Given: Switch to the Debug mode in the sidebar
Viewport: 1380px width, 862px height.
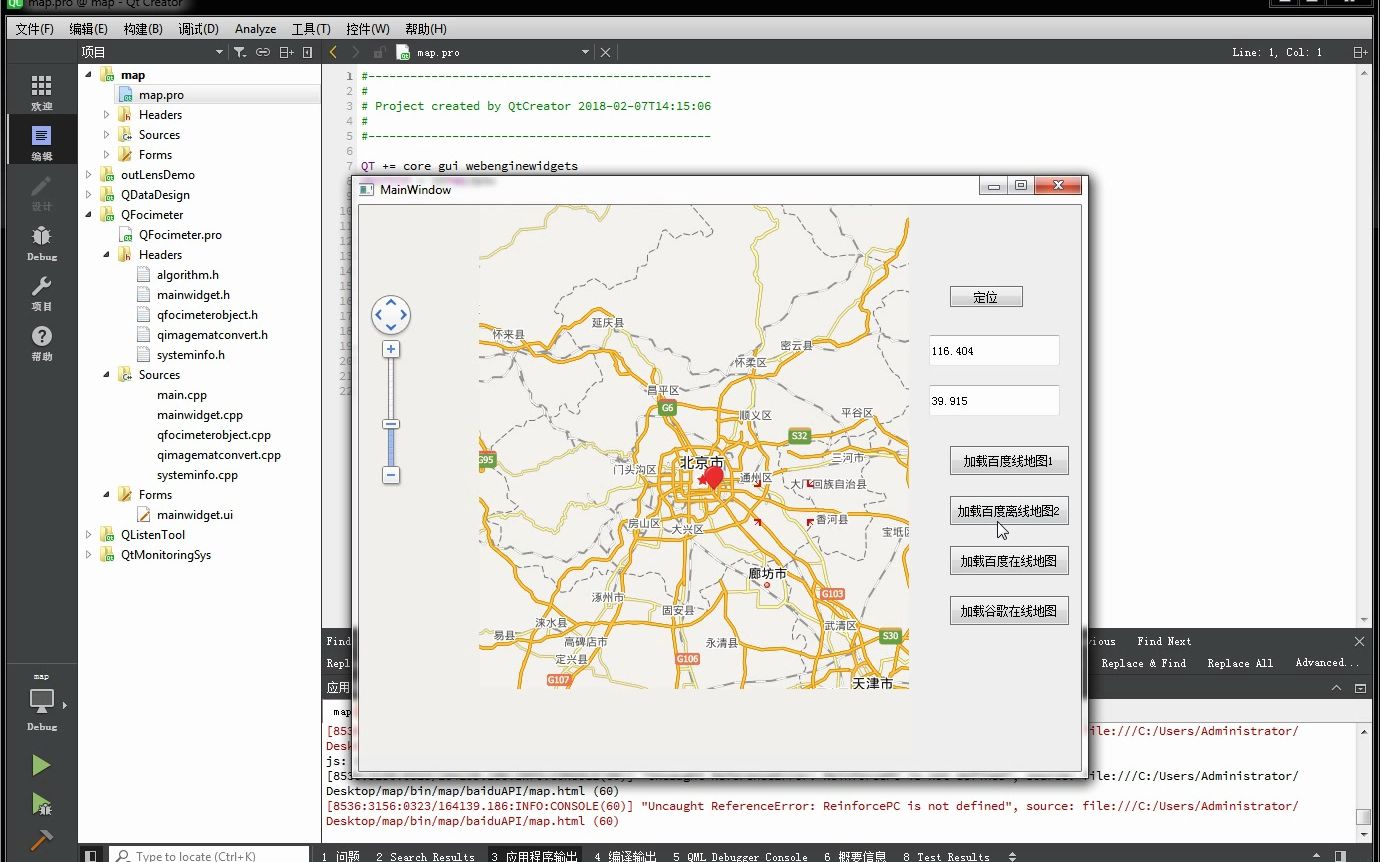Looking at the screenshot, I should [41, 241].
